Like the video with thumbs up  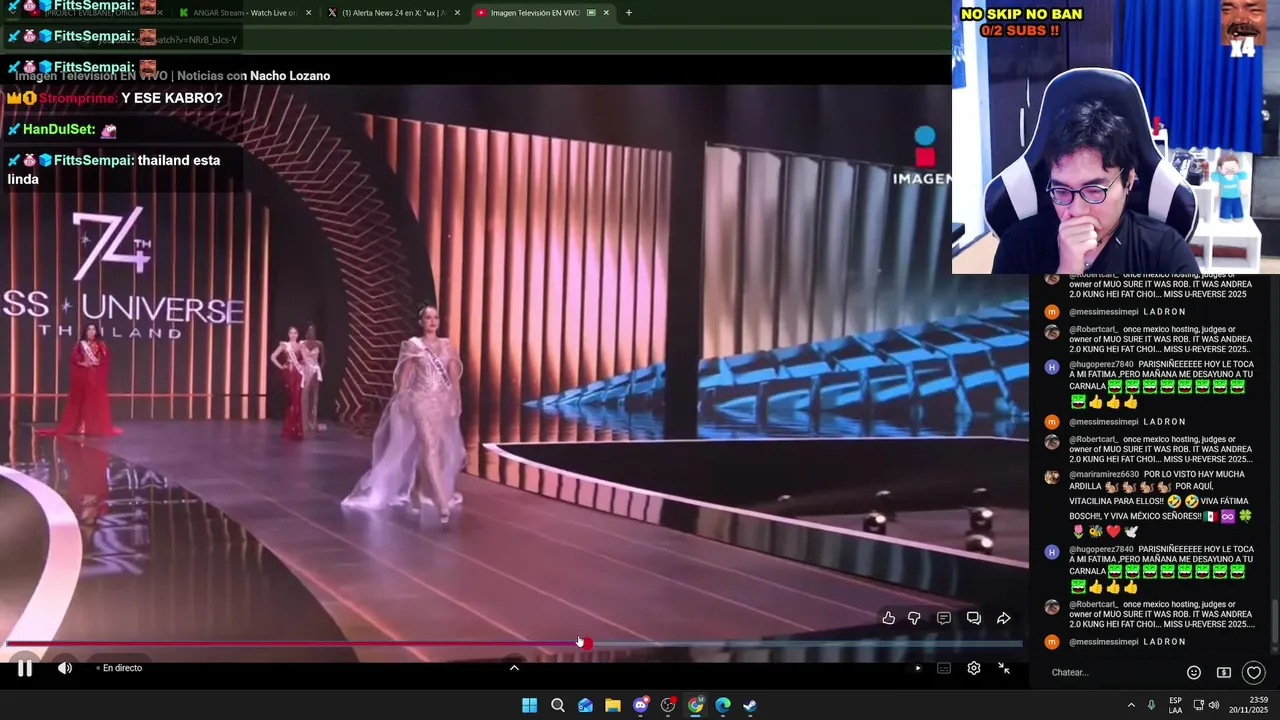[x=889, y=618]
